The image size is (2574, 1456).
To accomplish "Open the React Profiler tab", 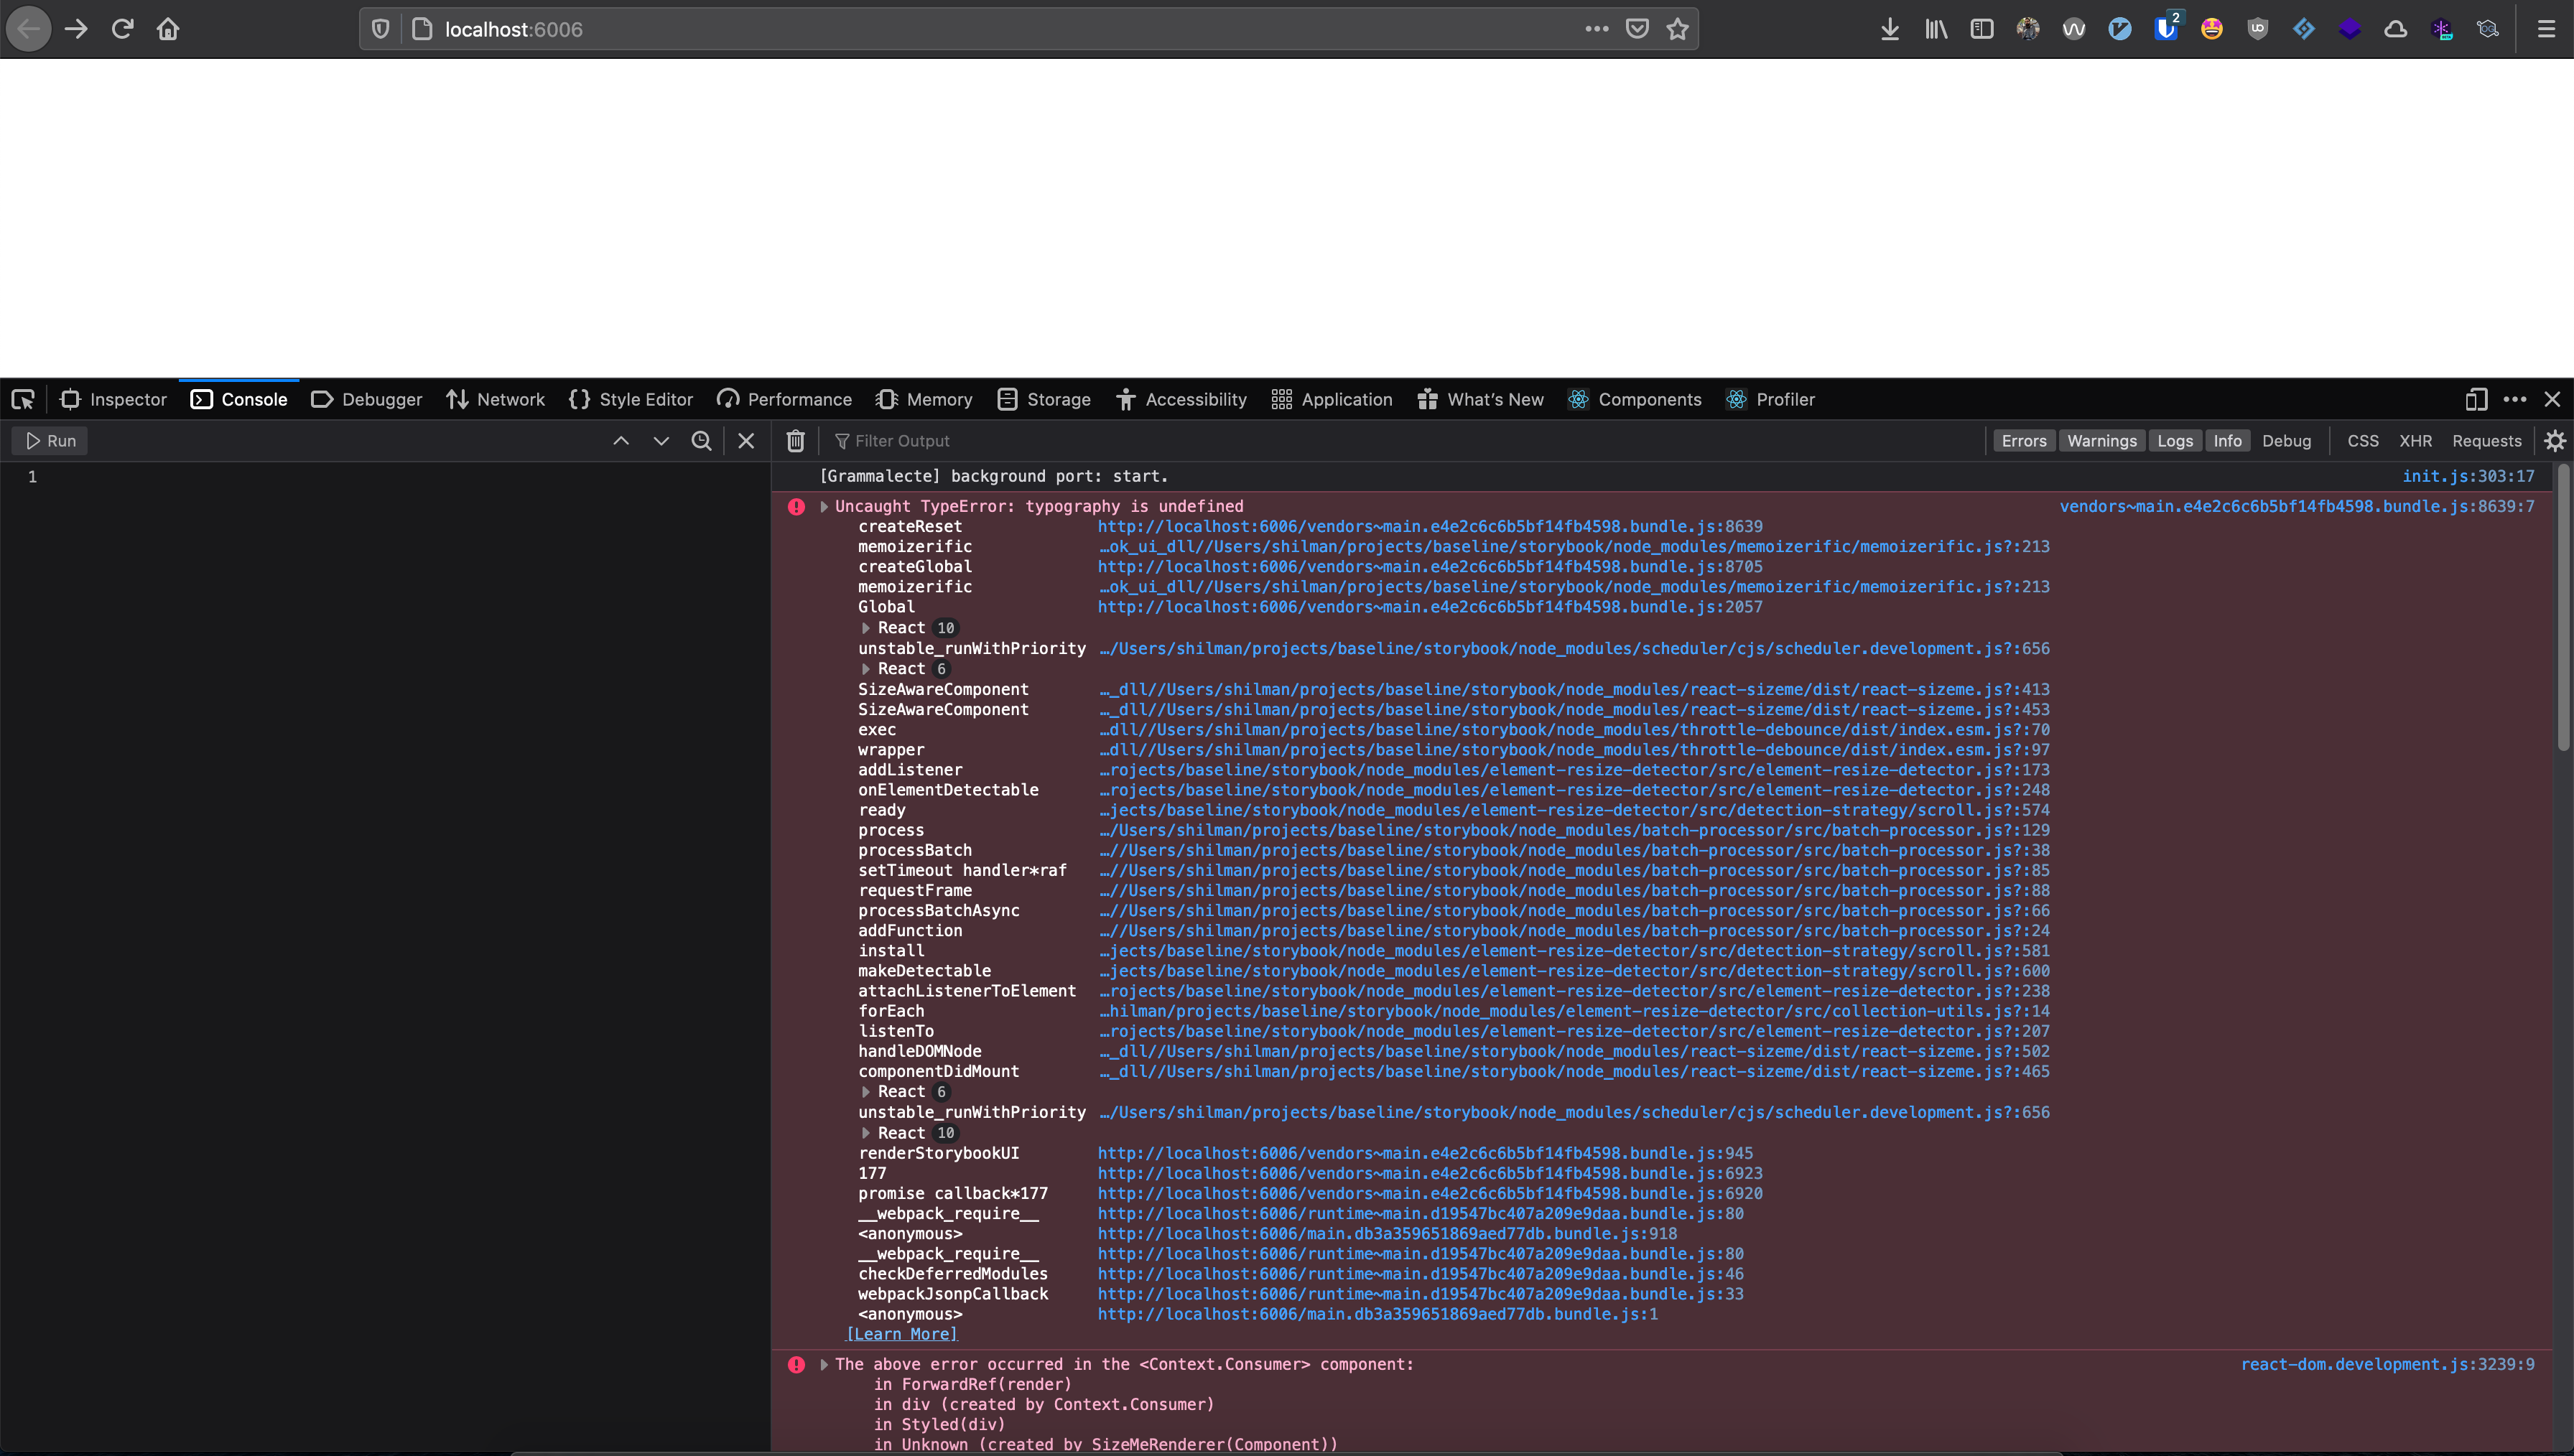I will (1771, 399).
